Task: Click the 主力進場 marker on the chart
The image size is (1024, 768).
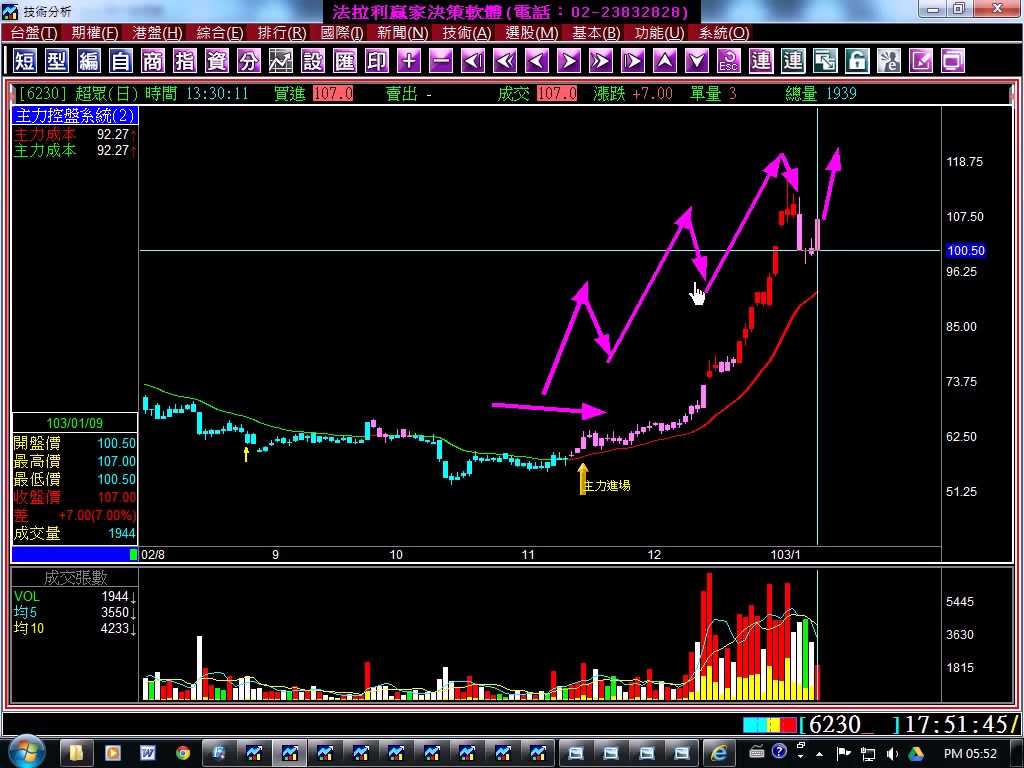Action: point(606,485)
